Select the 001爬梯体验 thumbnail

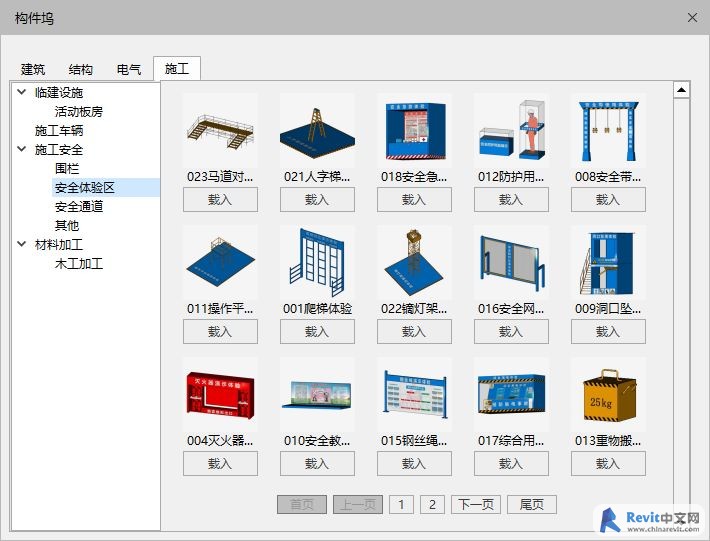point(317,263)
